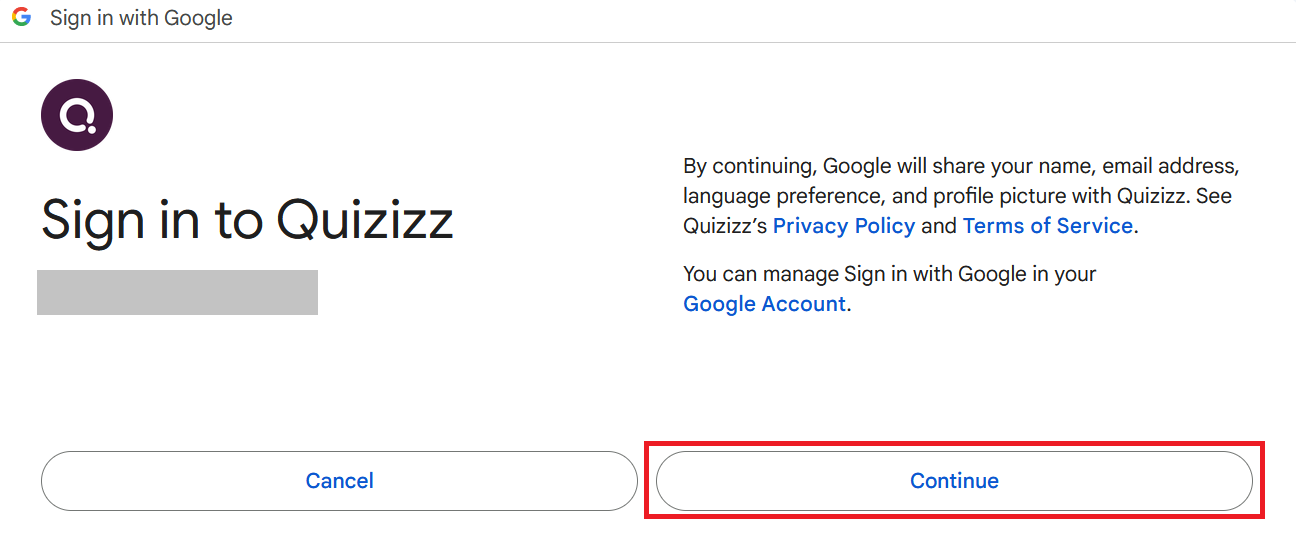
Task: Click the word 'Google' in the top header
Action: [x=197, y=18]
